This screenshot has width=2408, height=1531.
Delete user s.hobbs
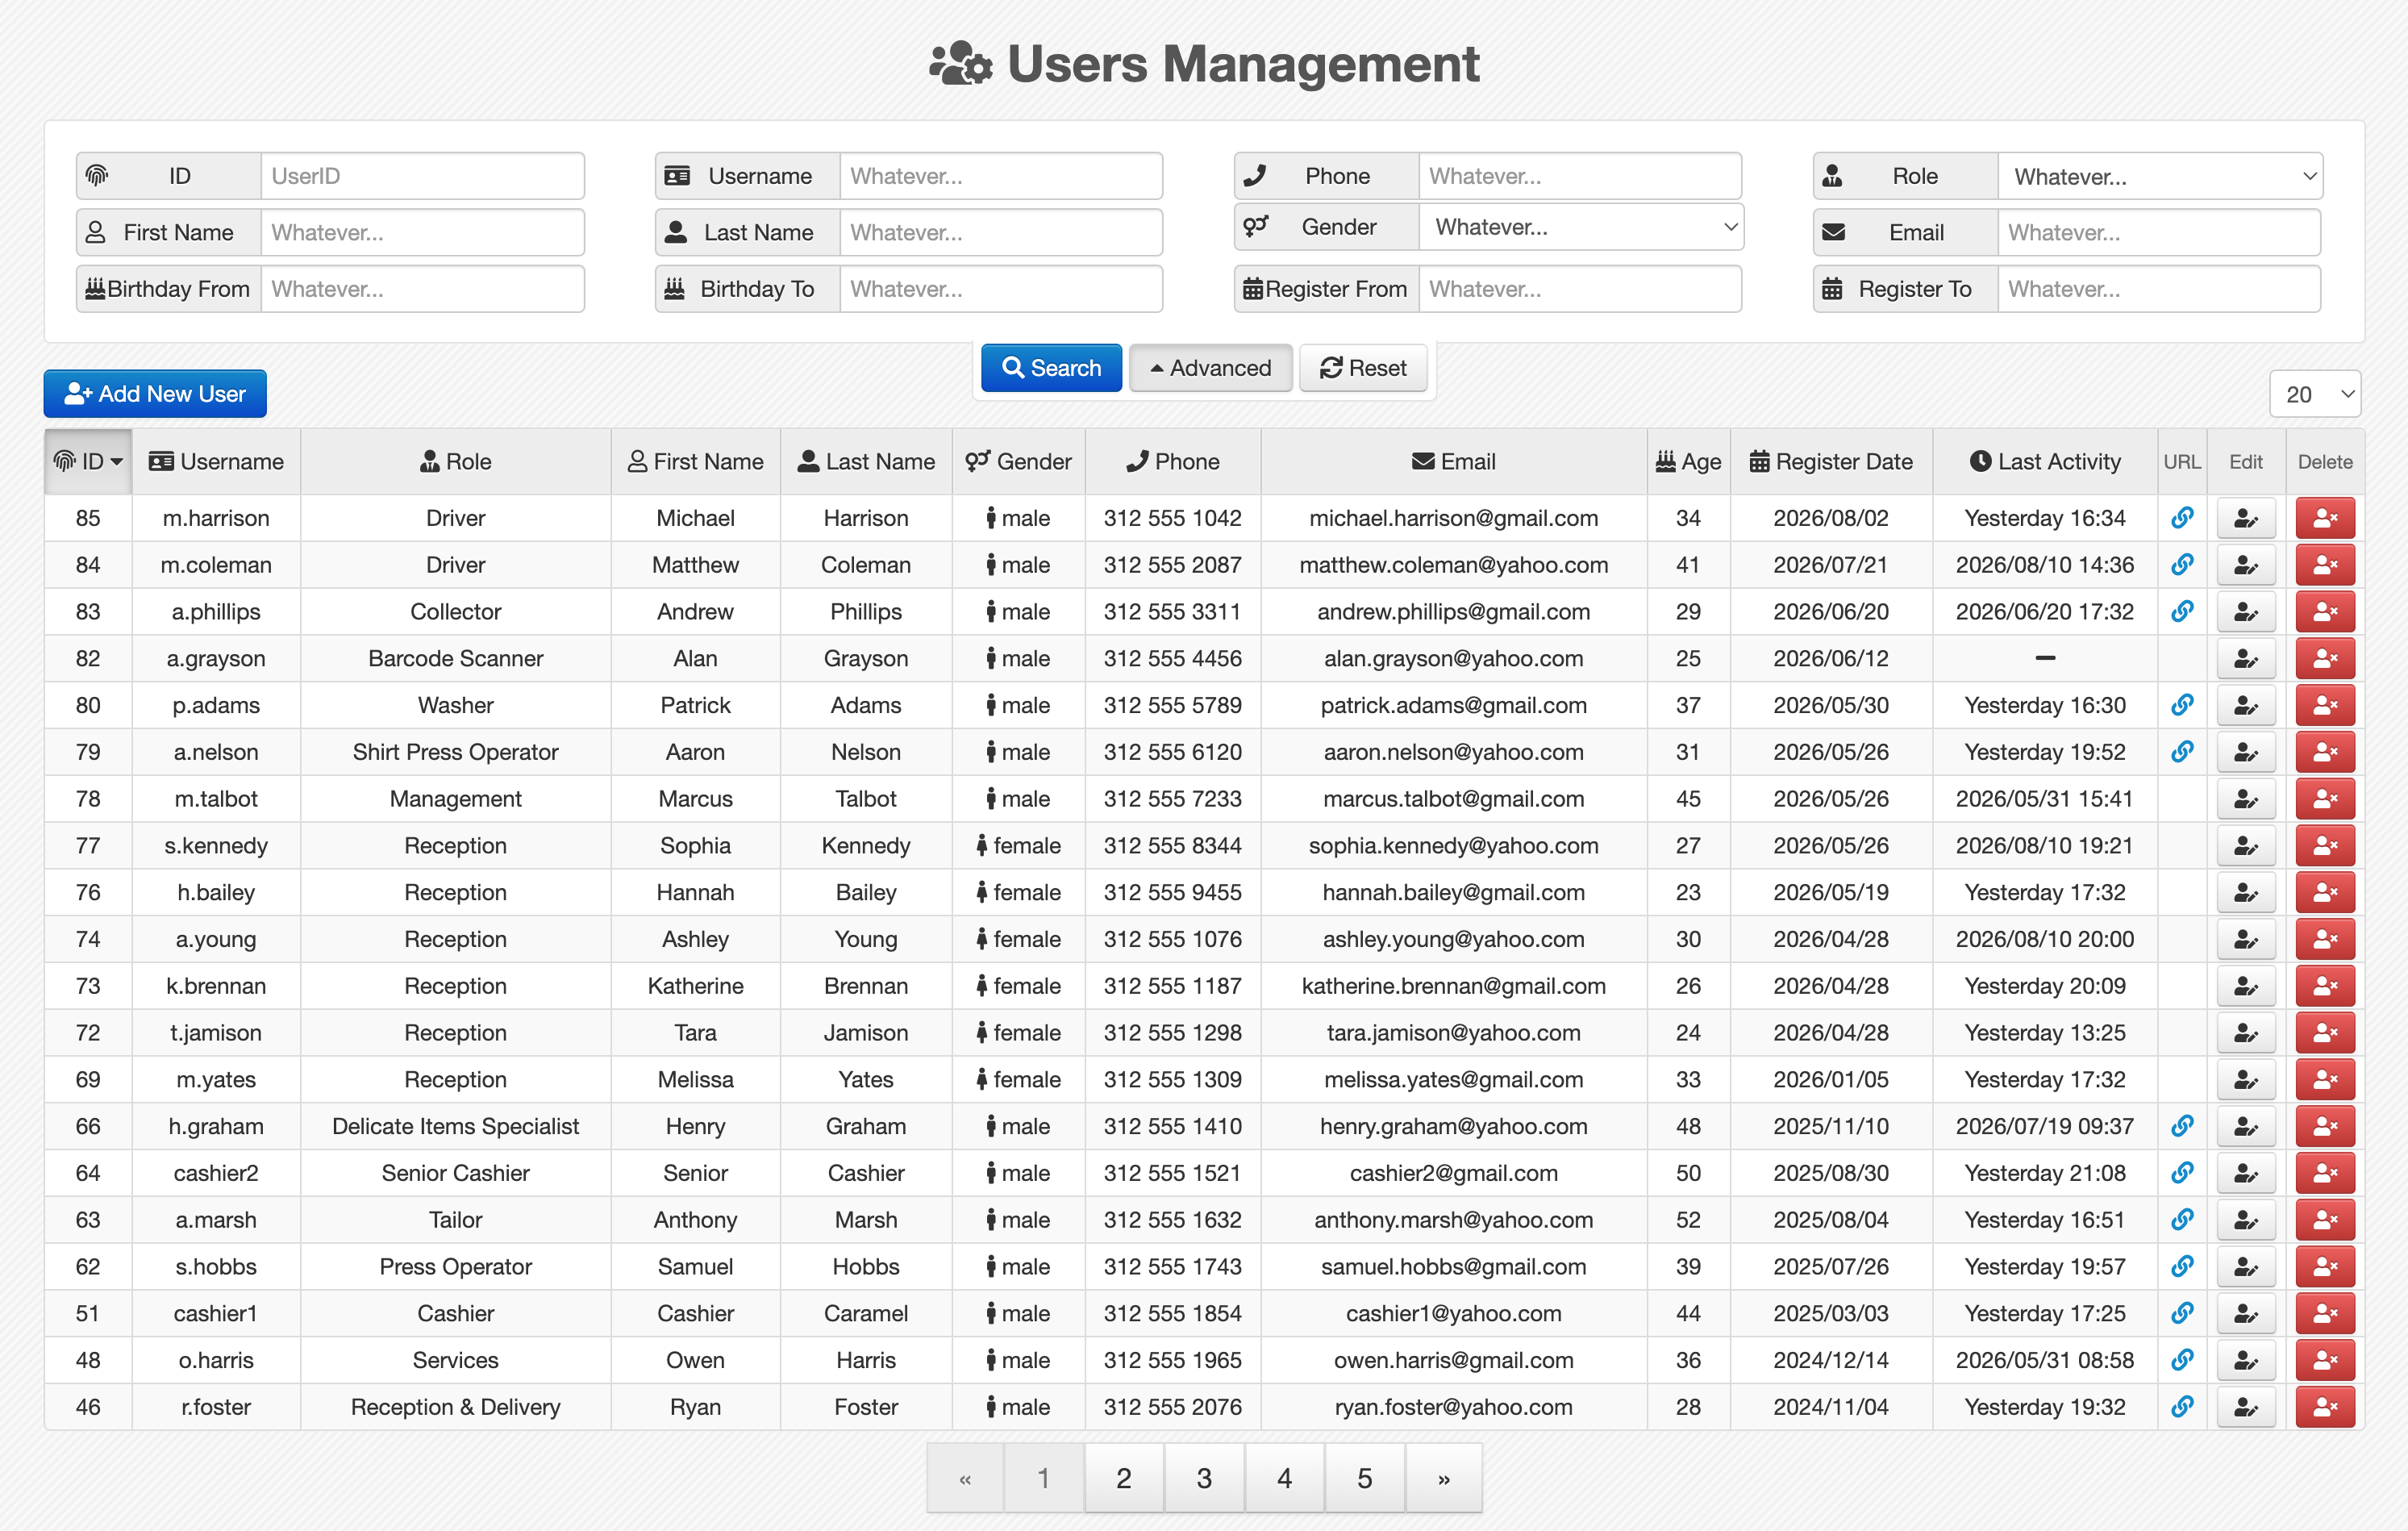[x=2325, y=1267]
